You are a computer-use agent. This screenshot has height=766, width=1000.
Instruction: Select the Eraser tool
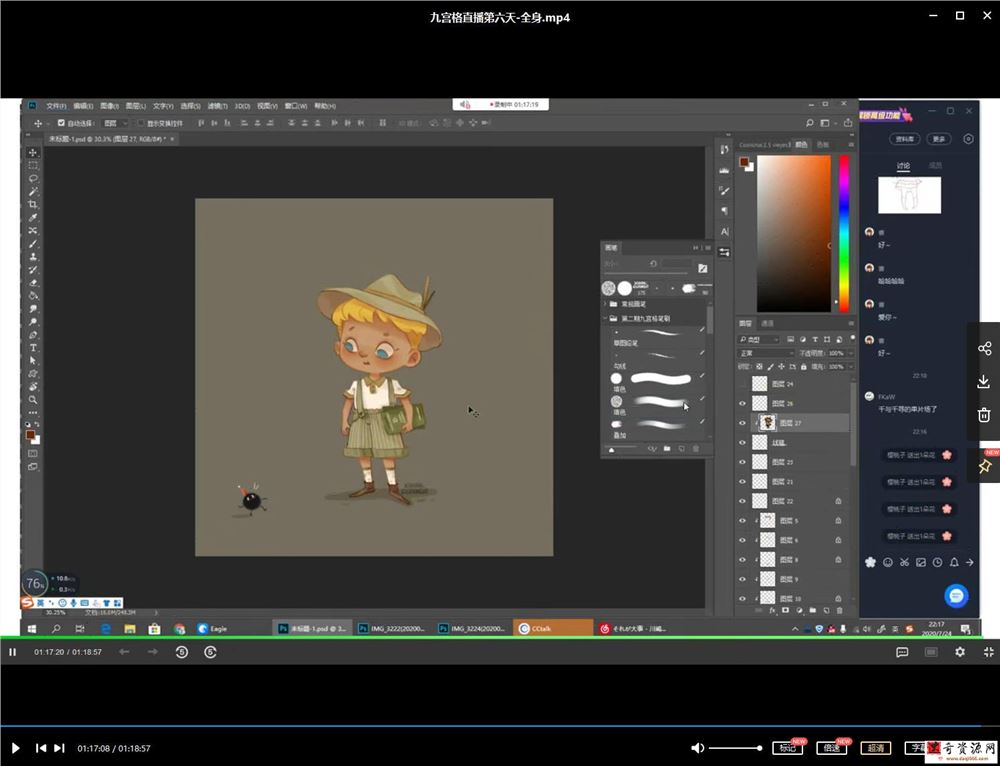coord(33,283)
